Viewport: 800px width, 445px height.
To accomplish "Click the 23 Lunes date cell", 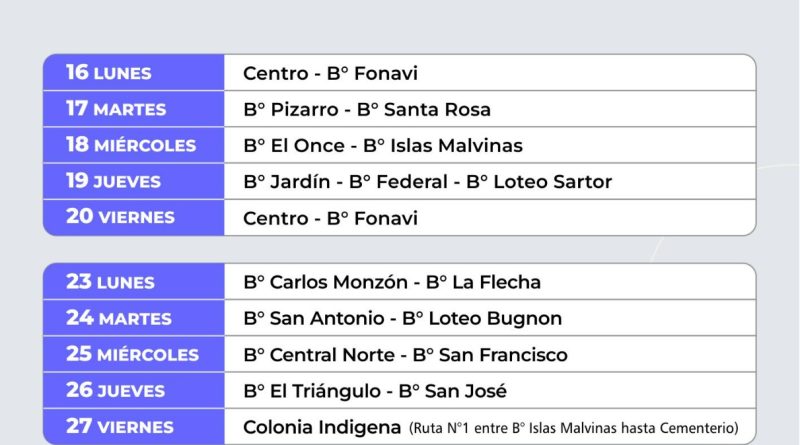I will (x=110, y=282).
